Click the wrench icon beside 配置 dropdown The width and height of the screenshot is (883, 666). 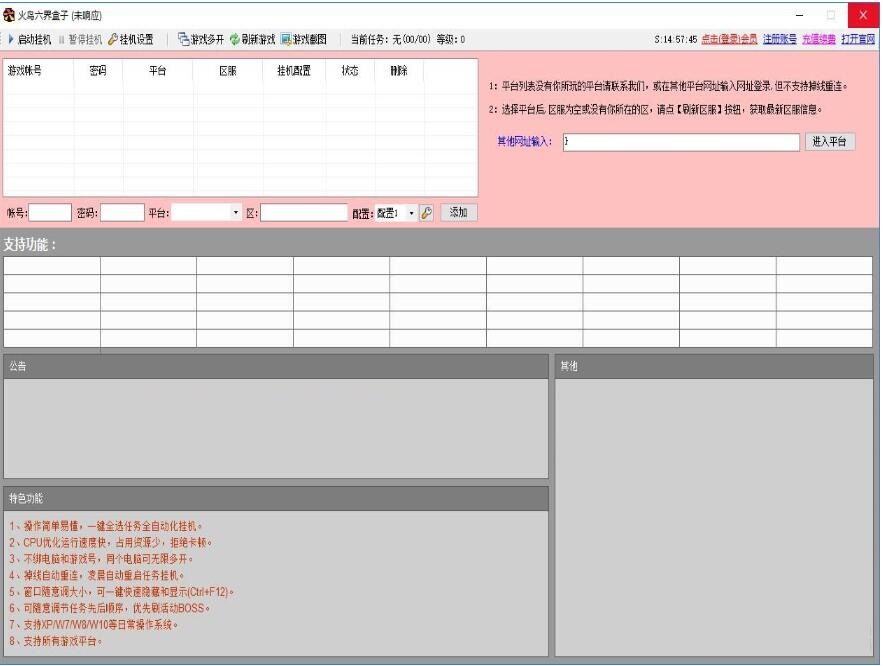(x=427, y=213)
